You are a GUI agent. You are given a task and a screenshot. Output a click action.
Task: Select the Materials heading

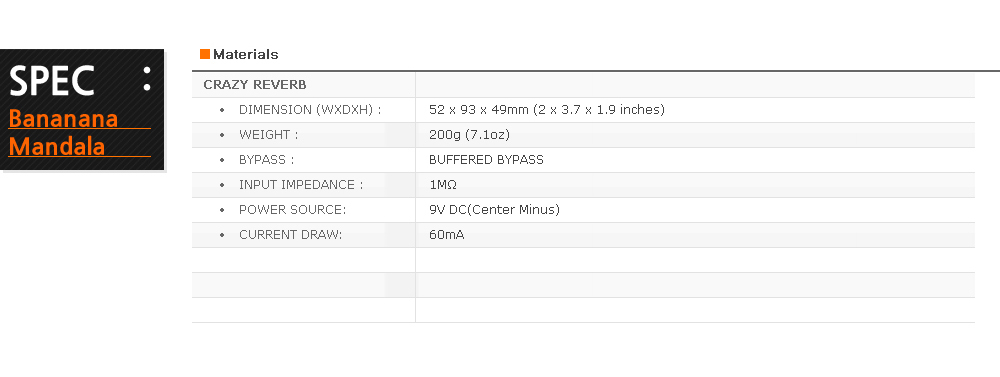pyautogui.click(x=246, y=54)
